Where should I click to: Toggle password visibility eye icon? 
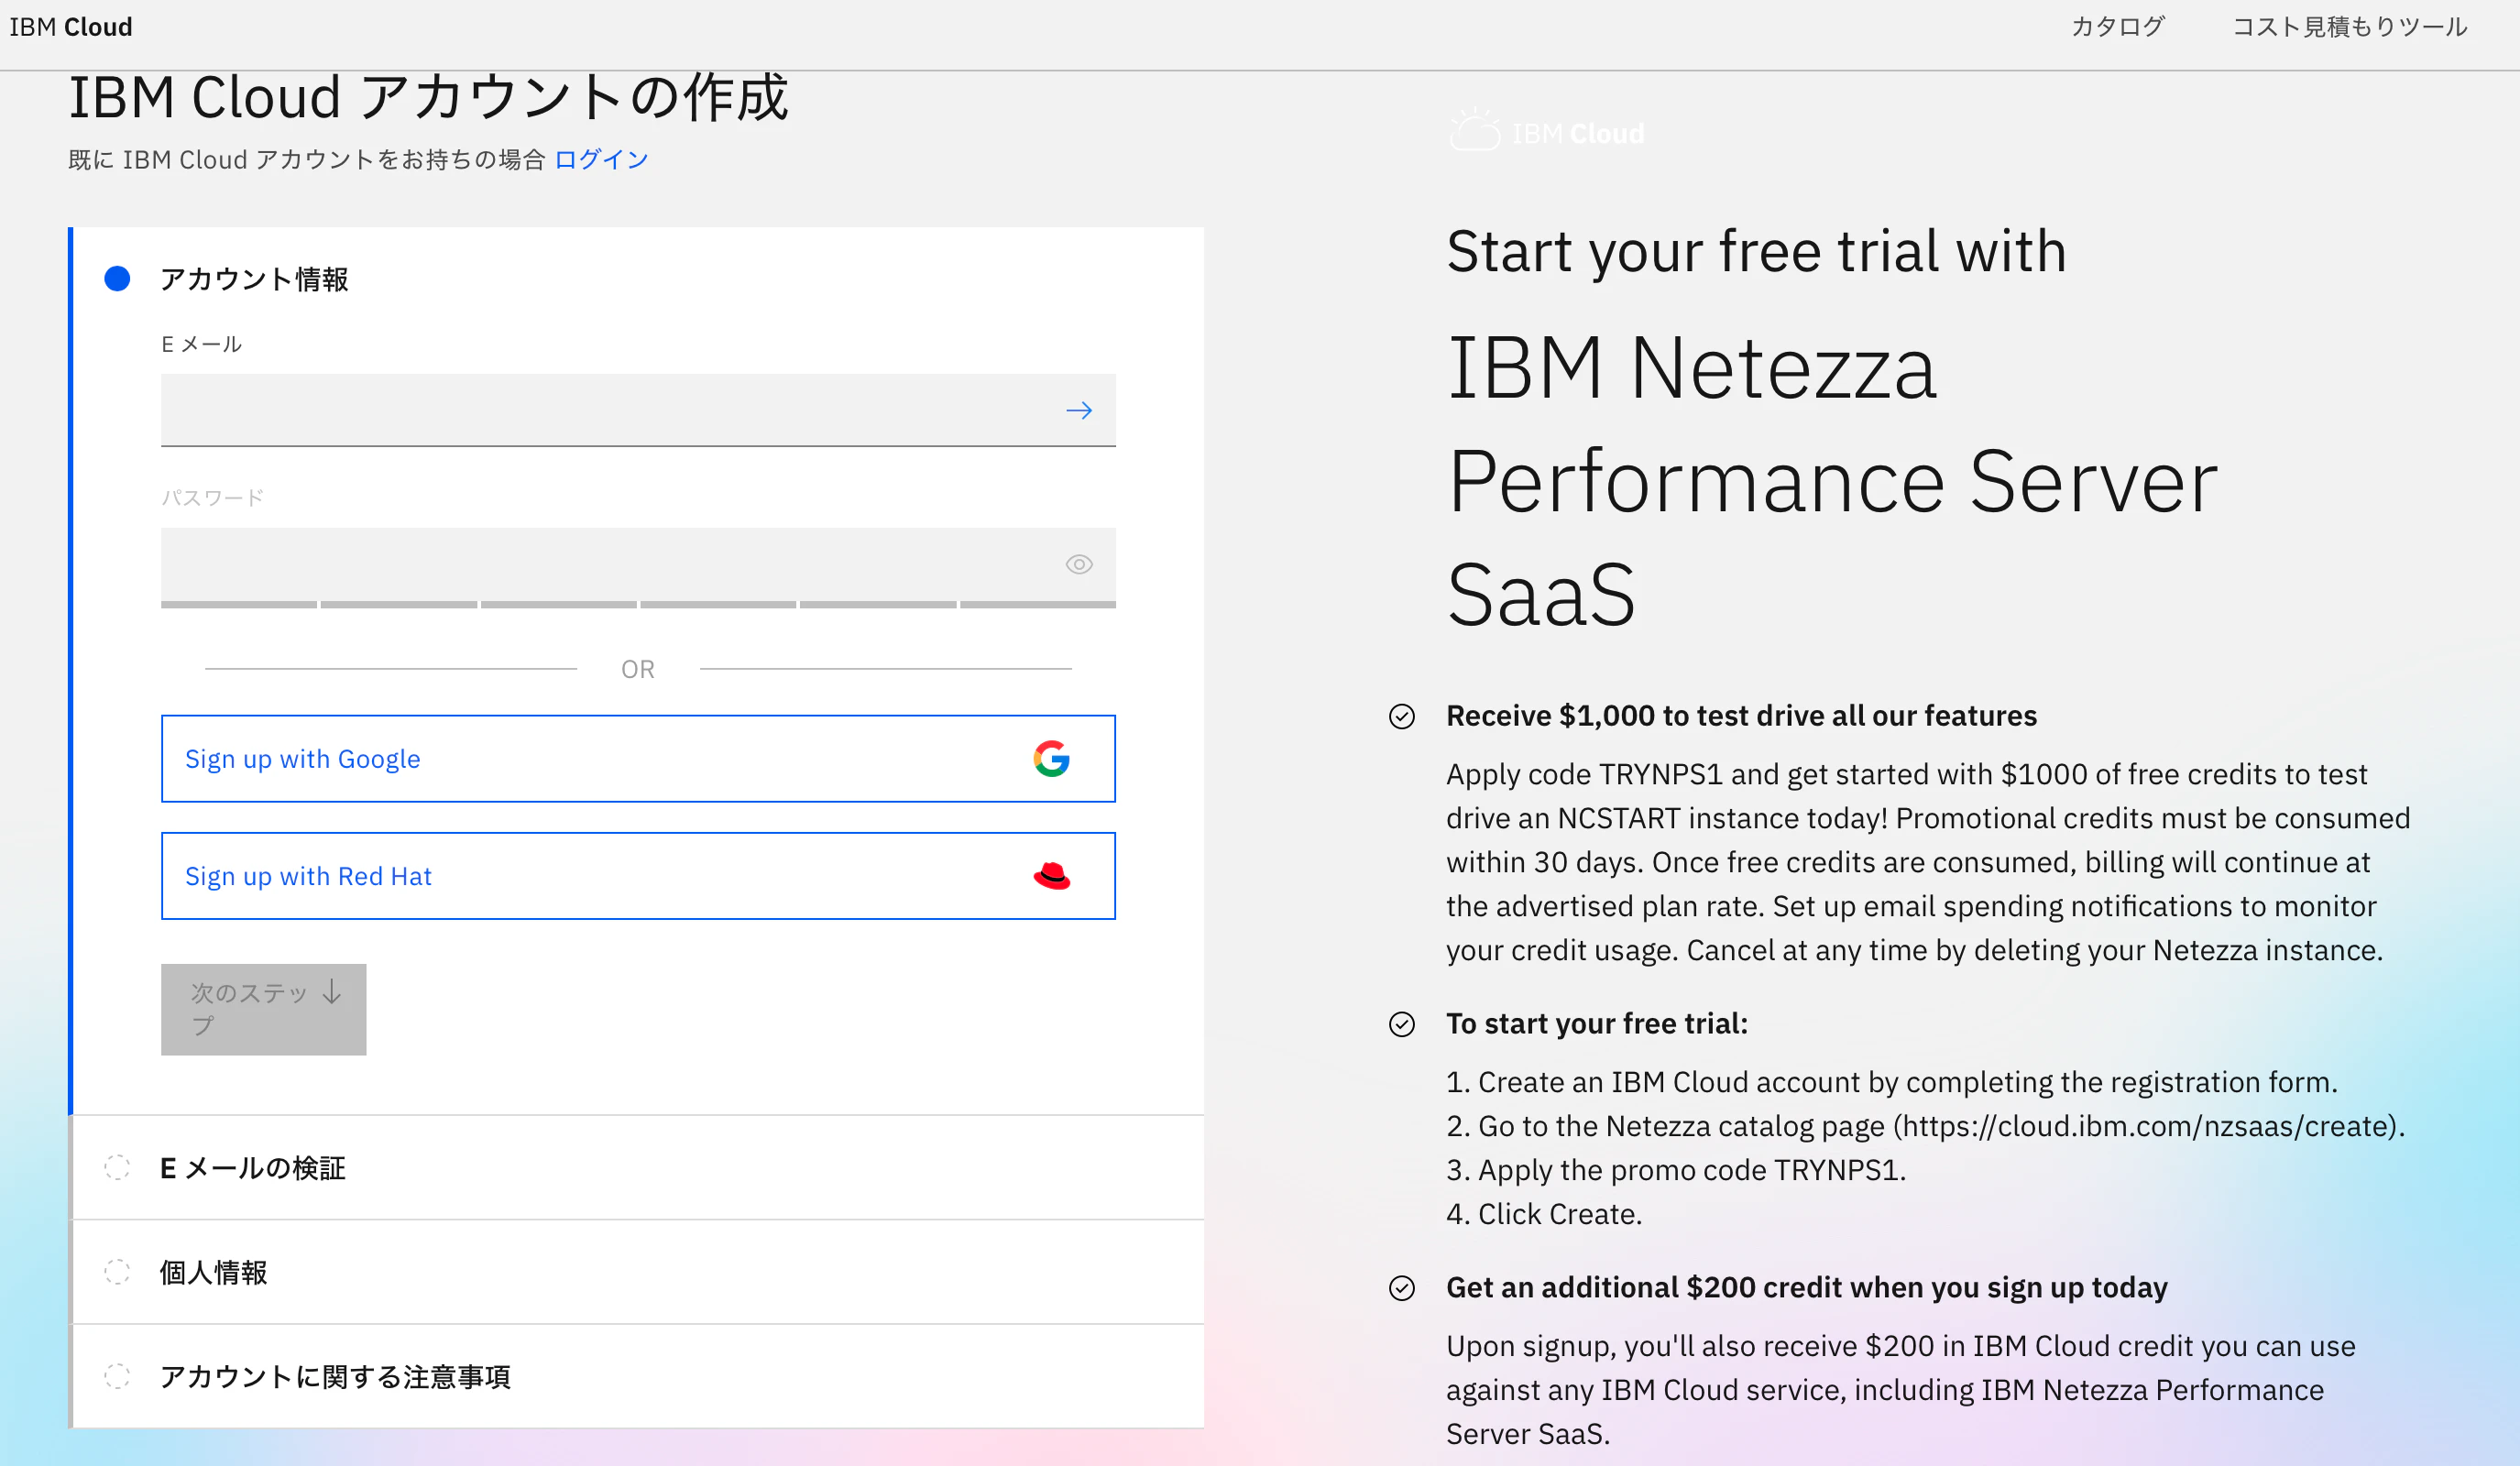point(1078,564)
